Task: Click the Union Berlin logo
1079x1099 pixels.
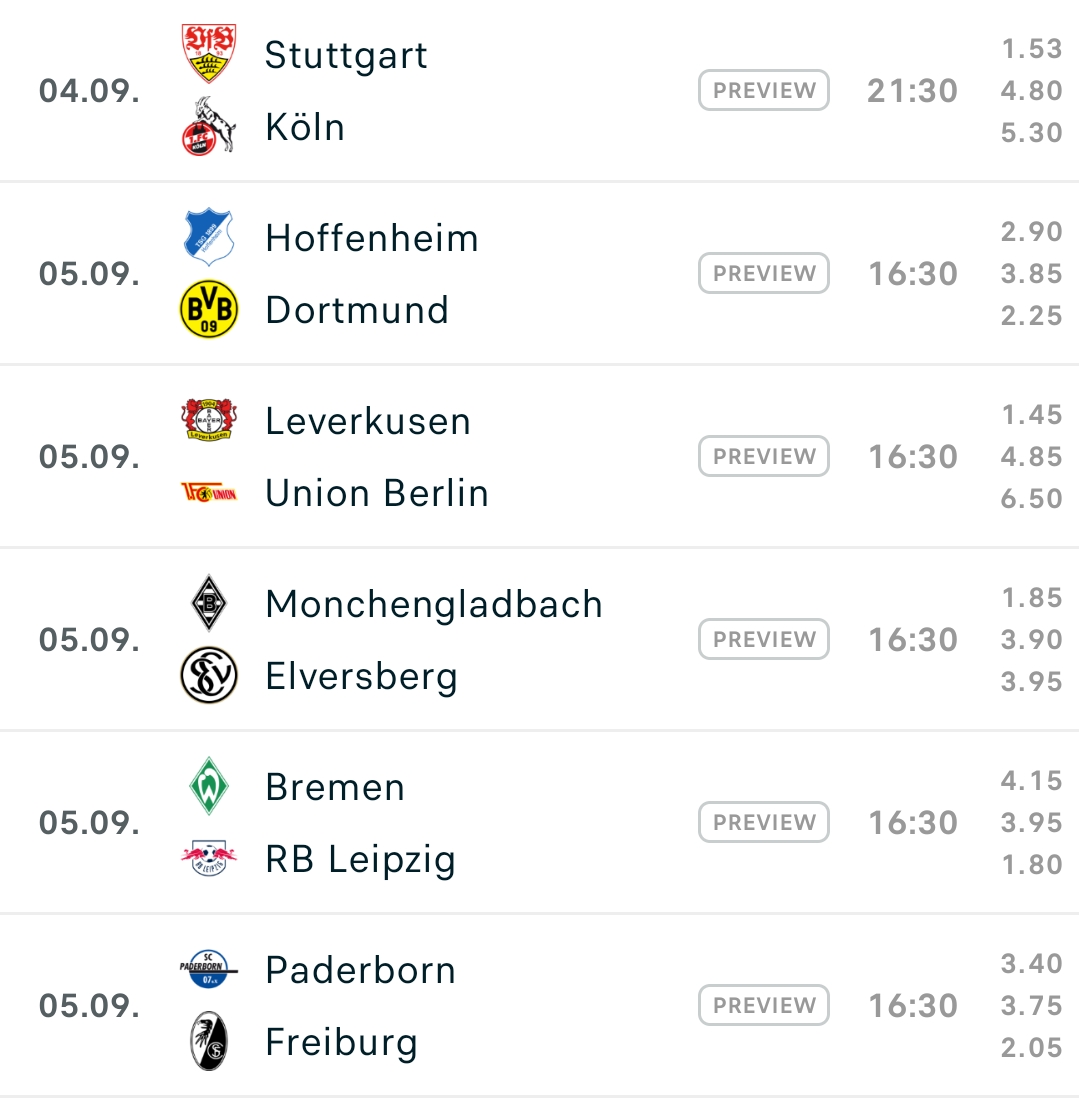Action: pos(209,493)
